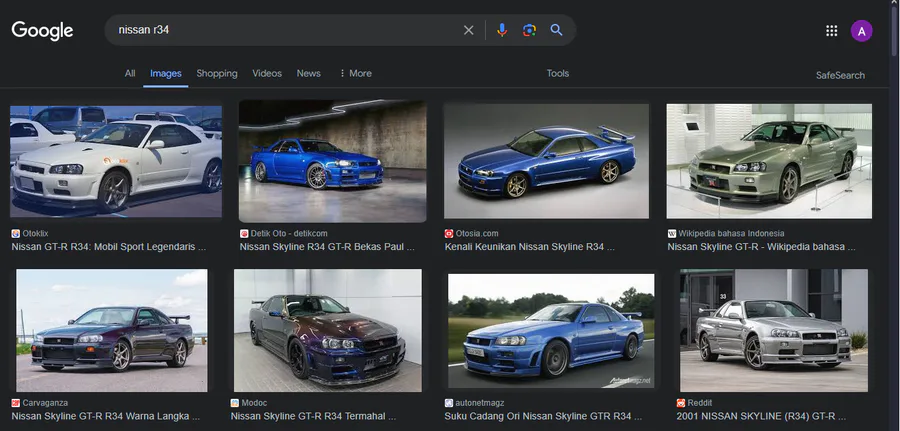
Task: Open the Tools filter options
Action: coord(558,73)
